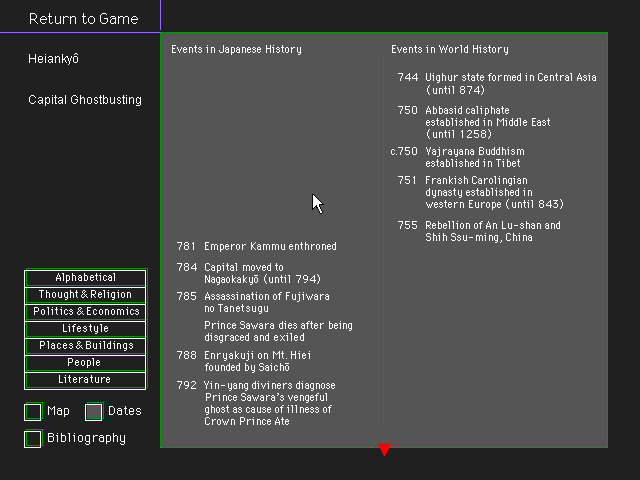Open the Capital Ghostbusting entry
This screenshot has height=480, width=640.
85,100
